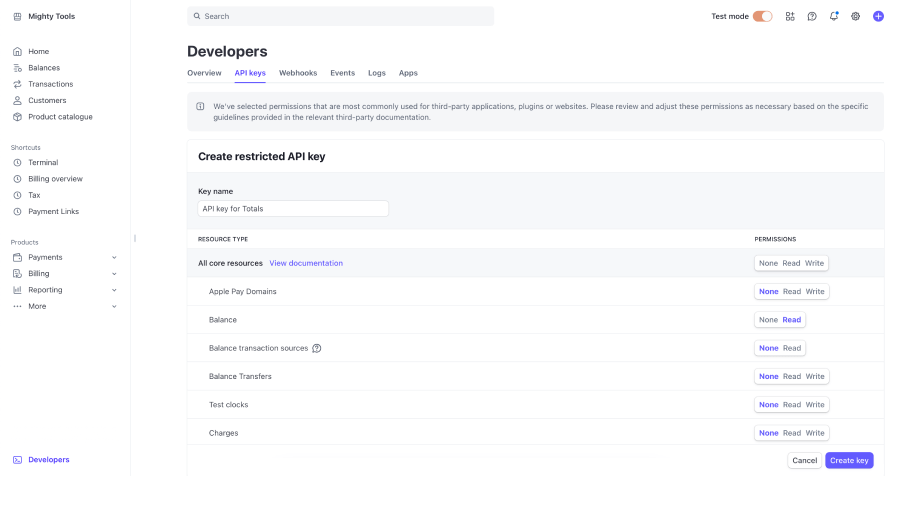The height and width of the screenshot is (506, 900).
Task: Click the Billing product icon
Action: pyautogui.click(x=17, y=274)
